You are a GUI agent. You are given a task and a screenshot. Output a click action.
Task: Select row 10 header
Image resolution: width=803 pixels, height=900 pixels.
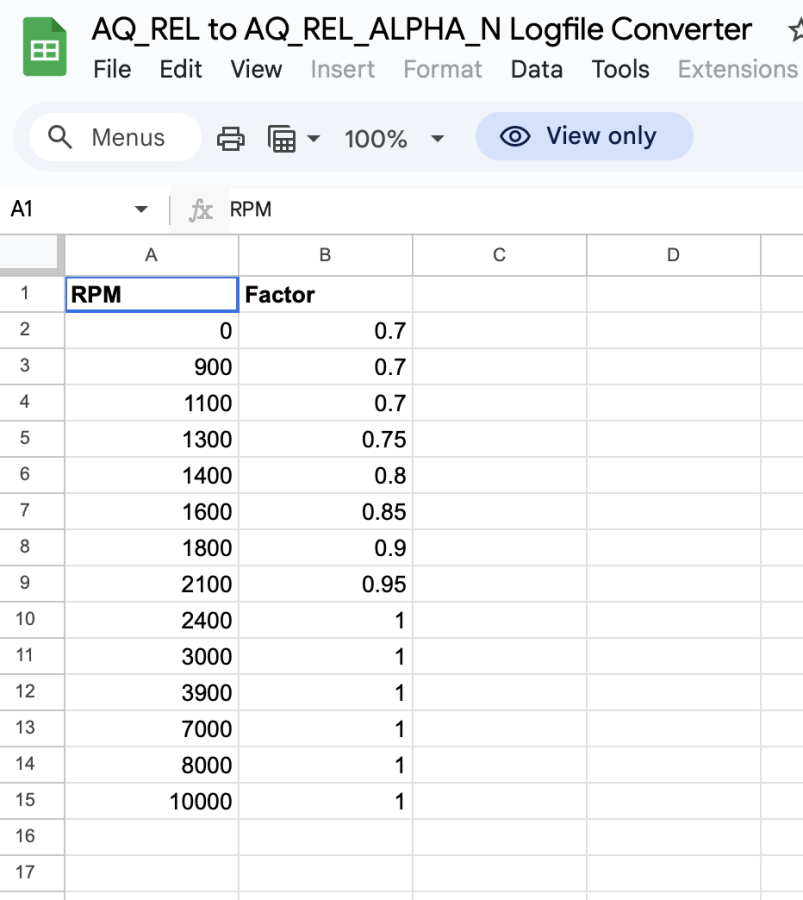click(x=25, y=619)
